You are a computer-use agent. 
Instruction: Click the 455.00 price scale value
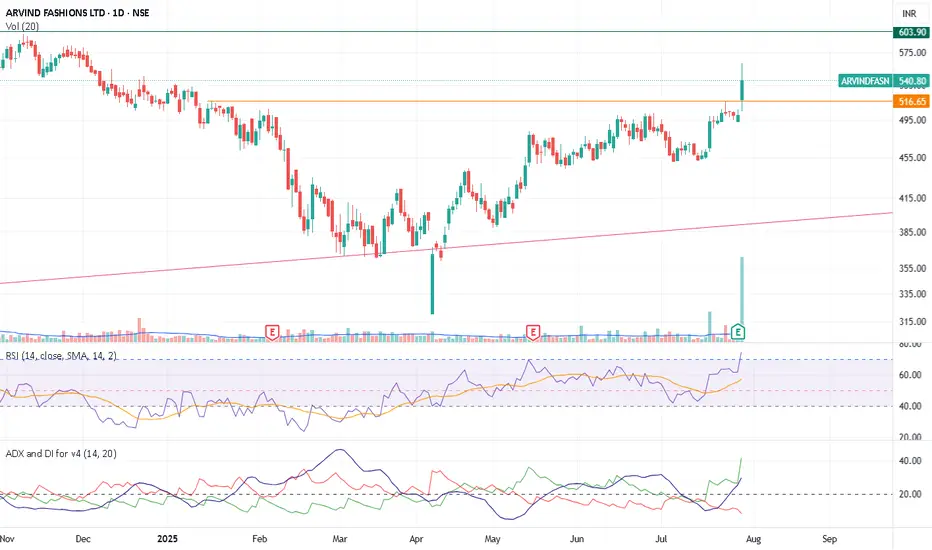click(912, 158)
